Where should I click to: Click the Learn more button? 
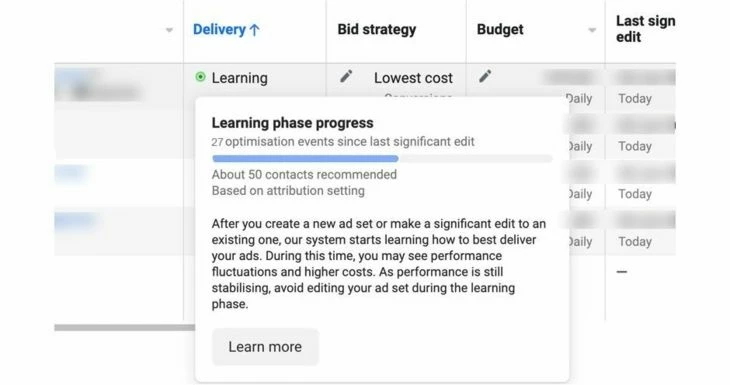(x=265, y=347)
